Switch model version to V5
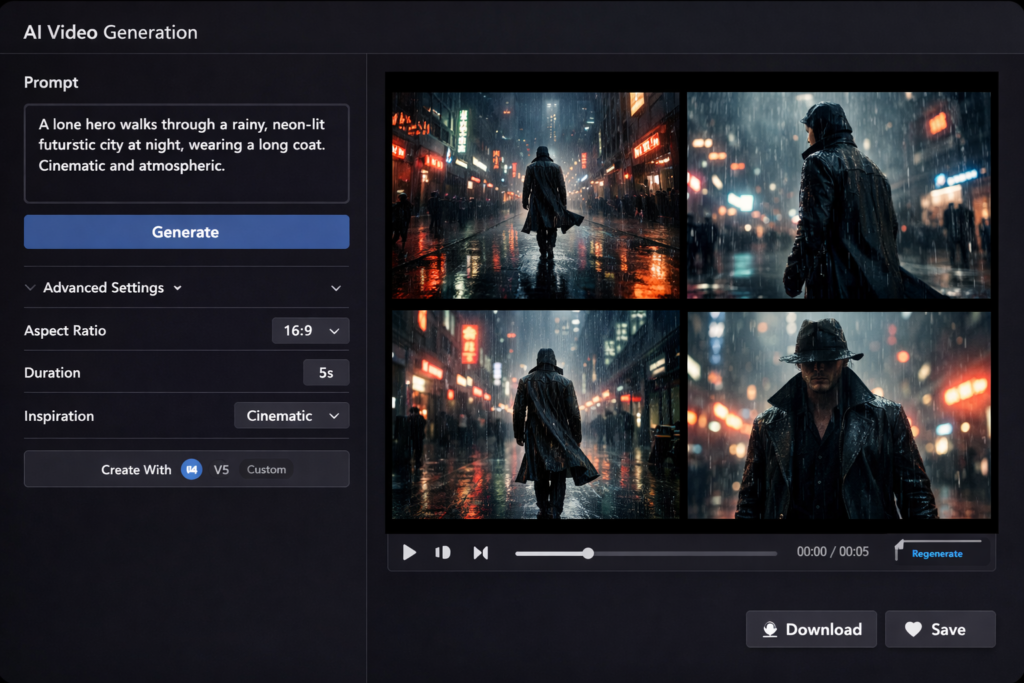This screenshot has width=1024, height=683. tap(221, 469)
